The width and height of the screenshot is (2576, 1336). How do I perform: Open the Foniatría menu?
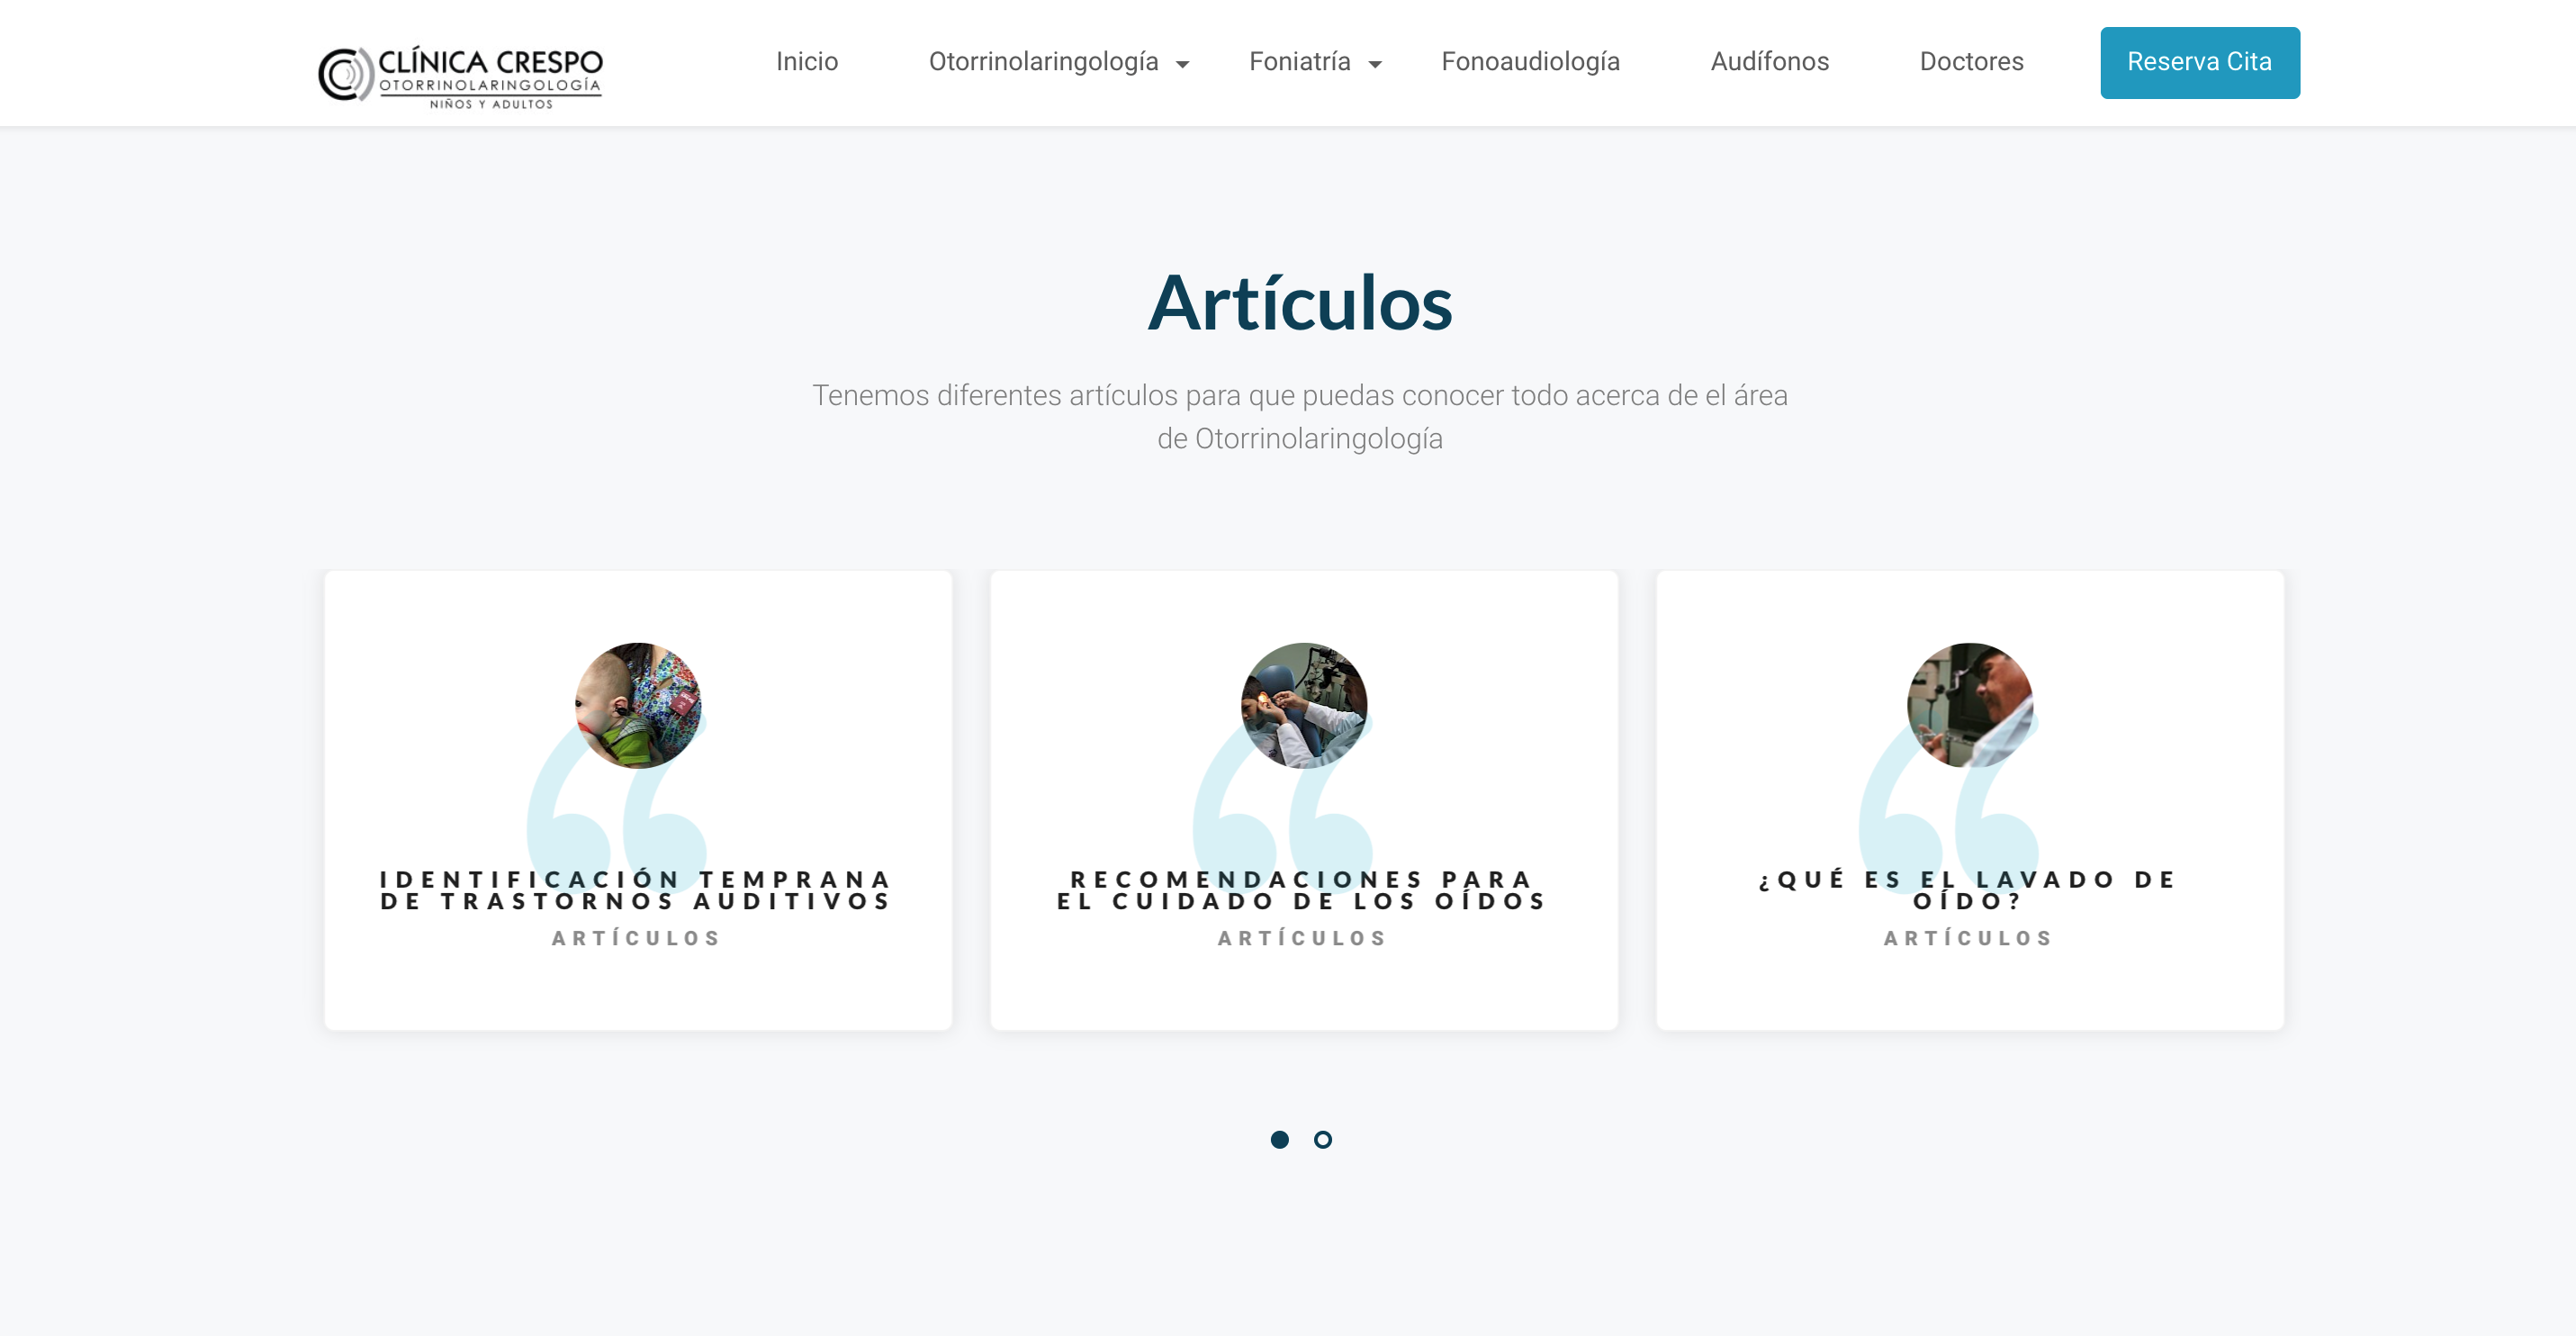pyautogui.click(x=1299, y=62)
